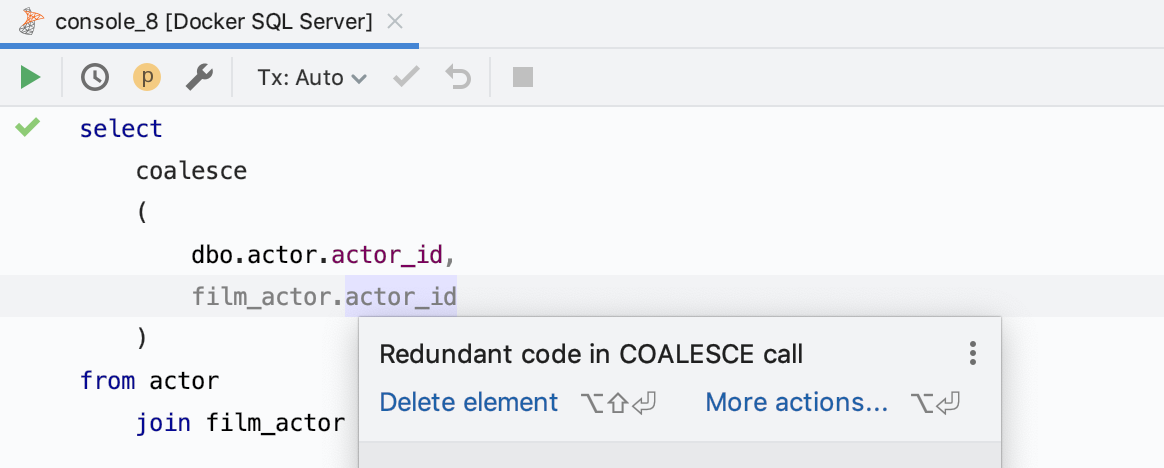Open More actions... link in popup

pyautogui.click(x=796, y=402)
